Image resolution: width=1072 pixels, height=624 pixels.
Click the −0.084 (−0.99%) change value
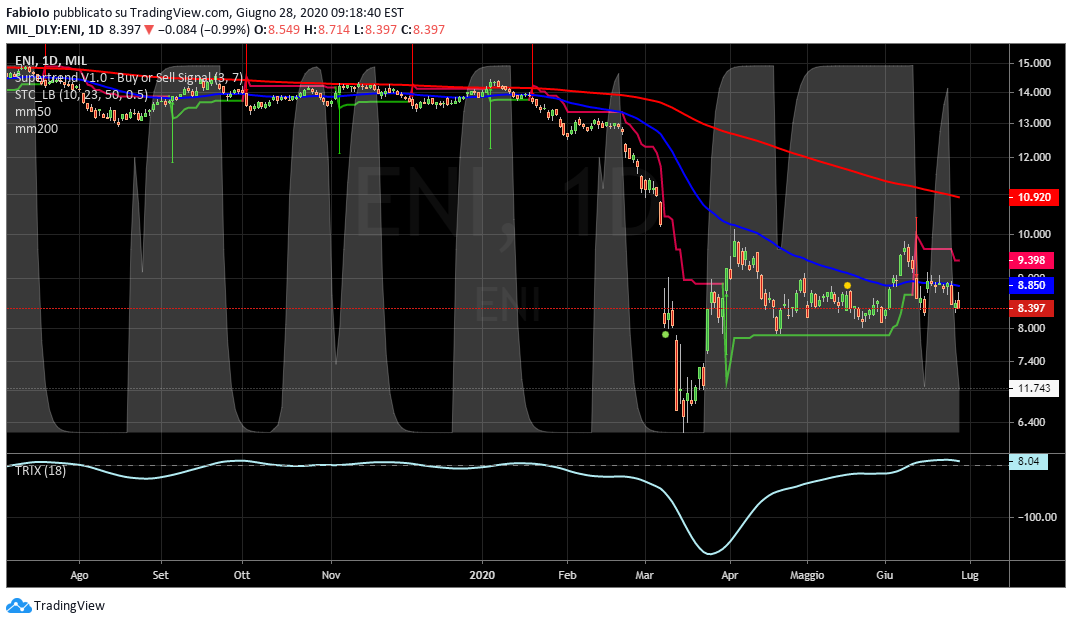[x=204, y=30]
